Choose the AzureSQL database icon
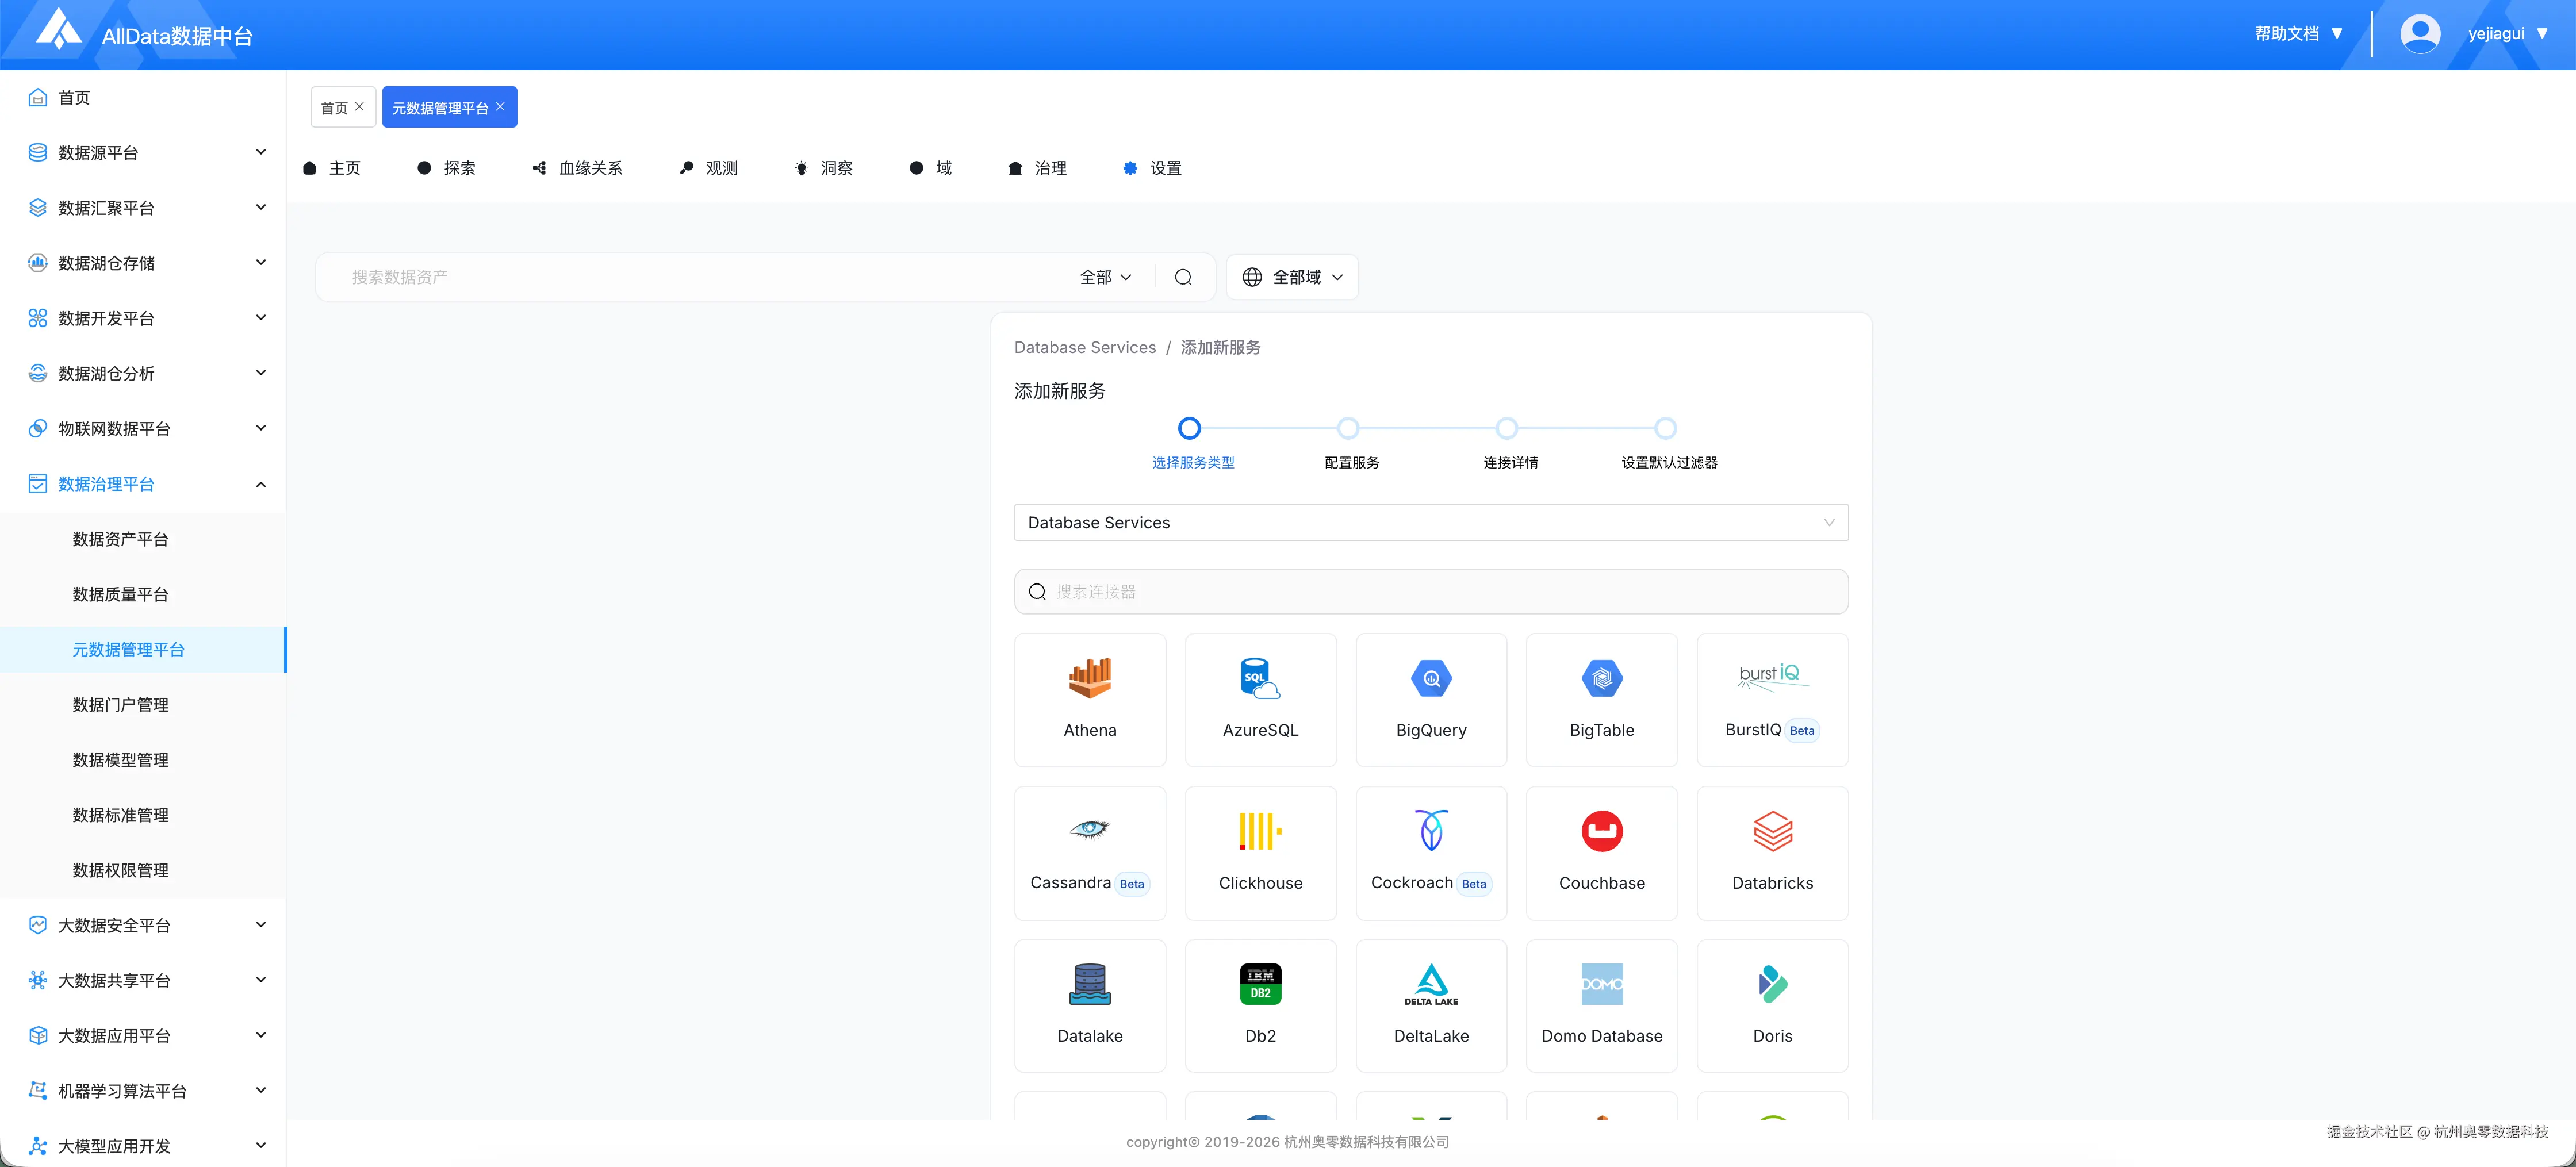This screenshot has width=2576, height=1167. (x=1259, y=678)
